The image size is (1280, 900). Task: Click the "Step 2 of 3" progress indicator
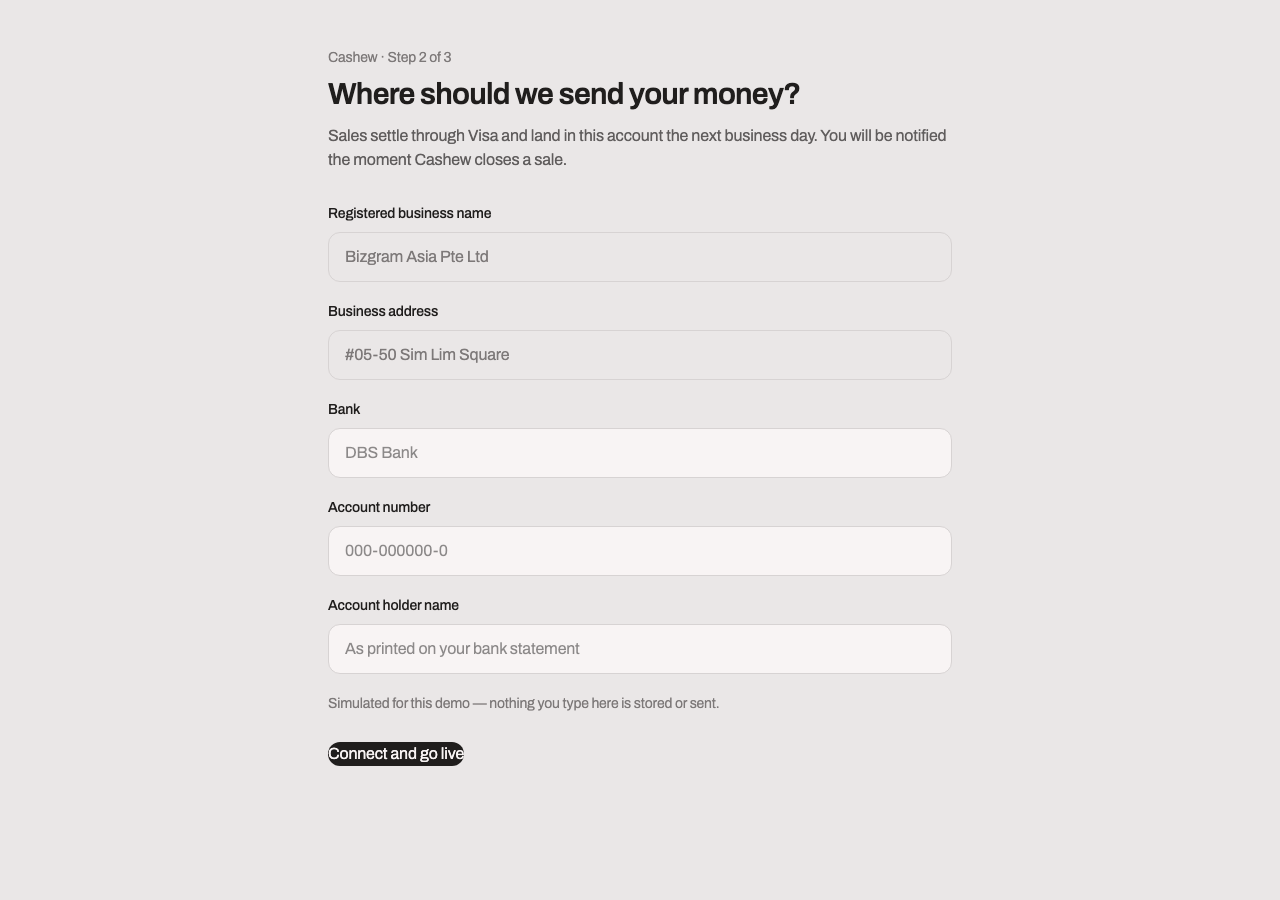pos(419,57)
